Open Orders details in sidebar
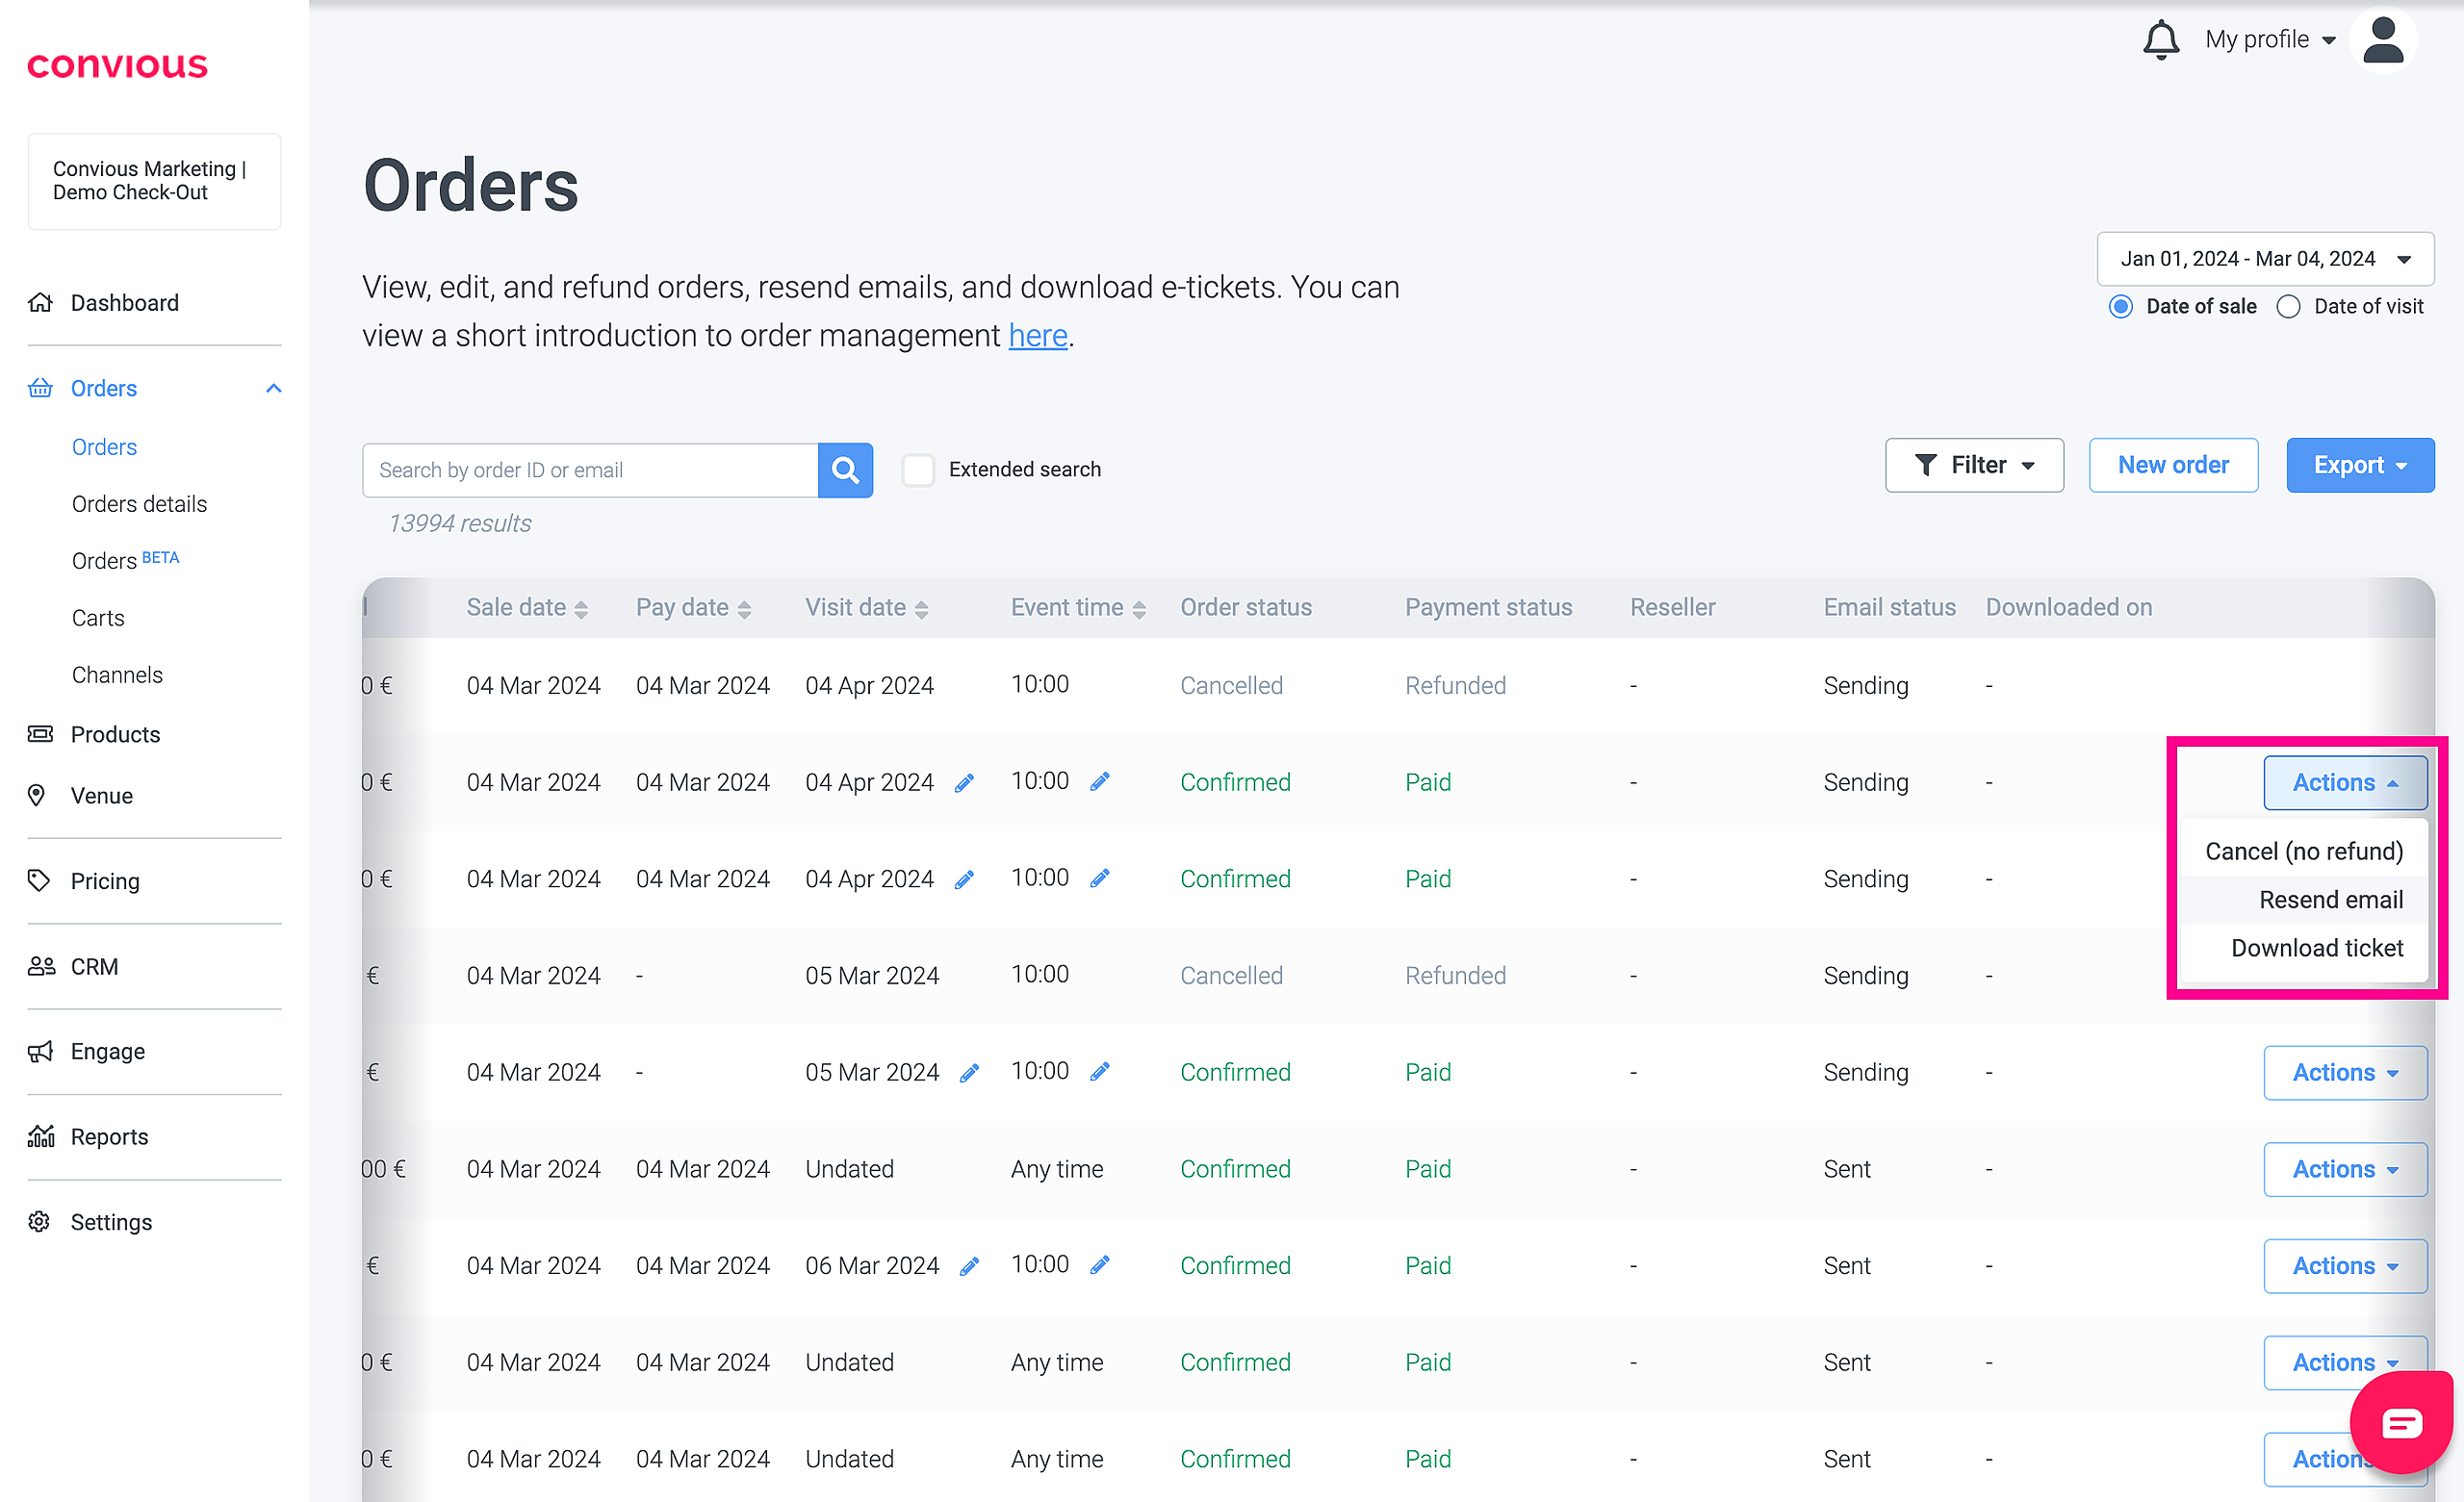The width and height of the screenshot is (2464, 1502). 139,504
